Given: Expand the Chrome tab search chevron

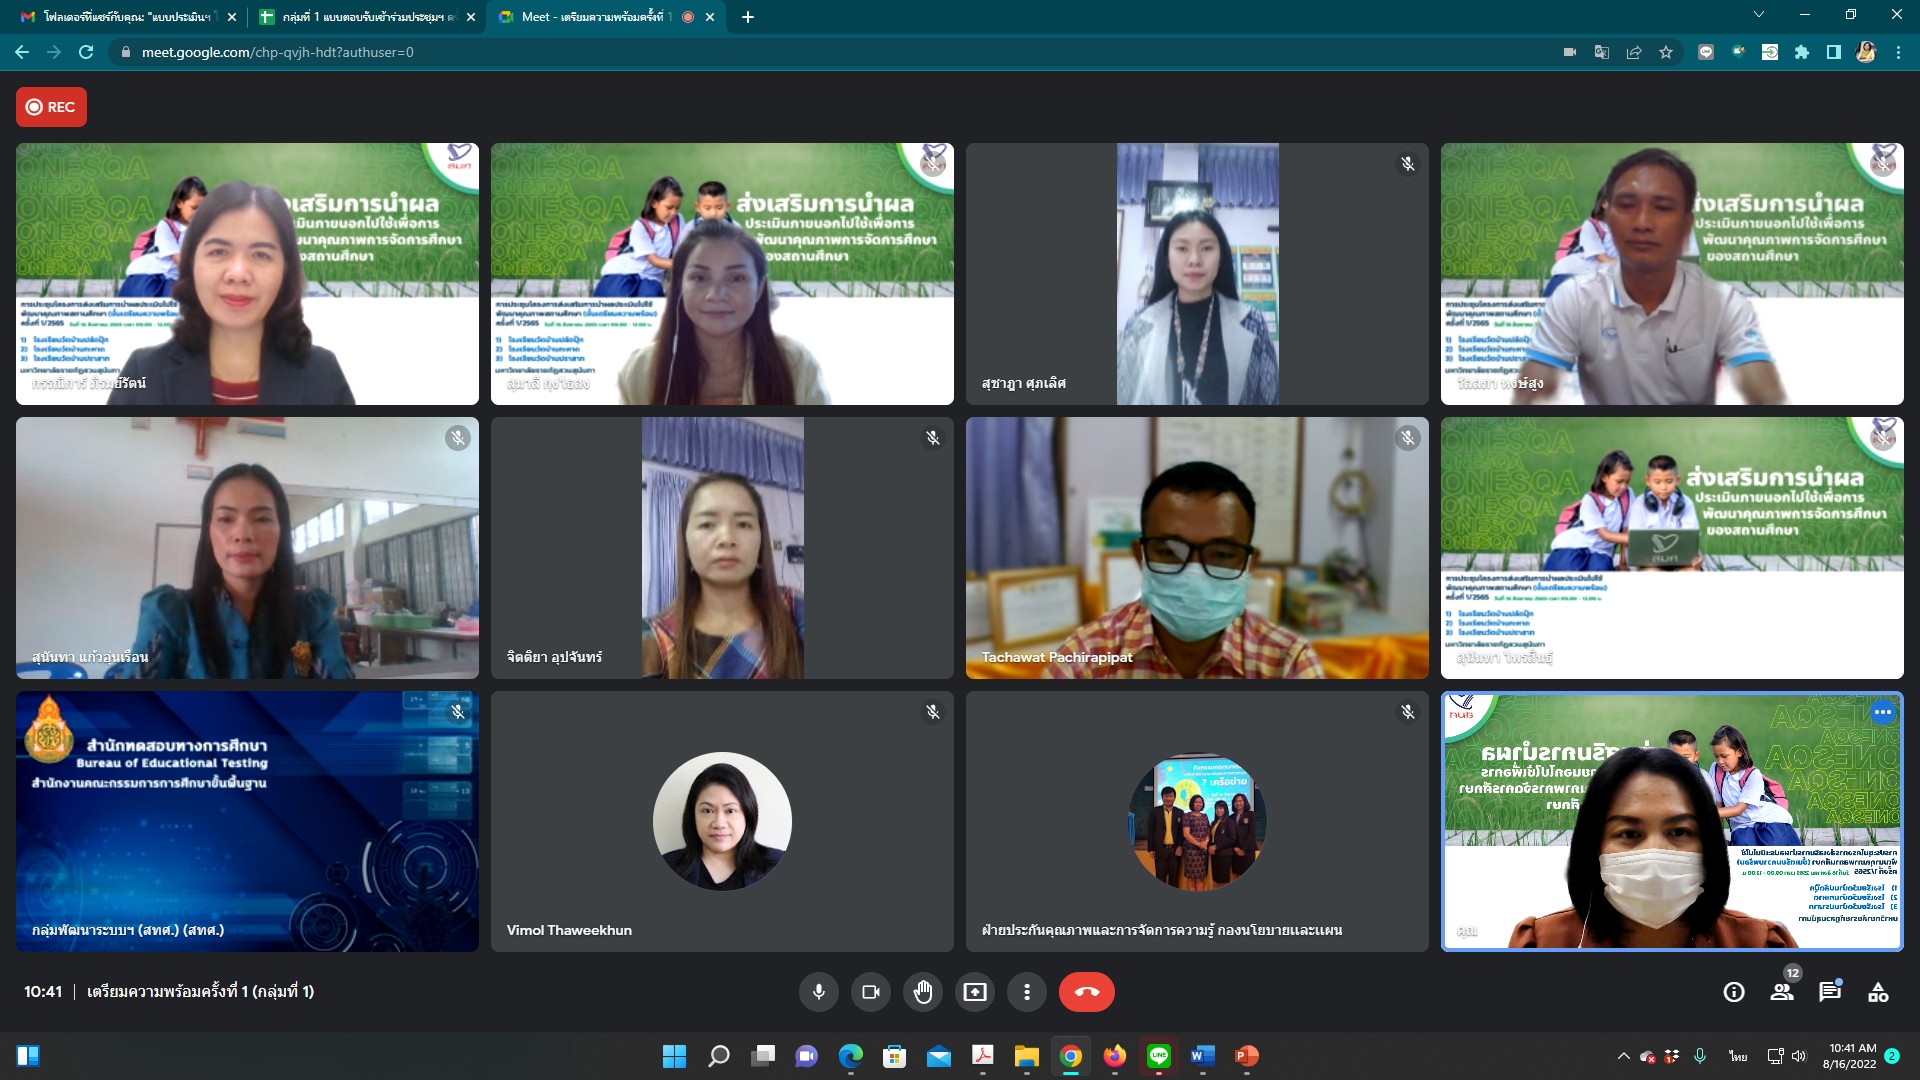Looking at the screenshot, I should [1758, 15].
